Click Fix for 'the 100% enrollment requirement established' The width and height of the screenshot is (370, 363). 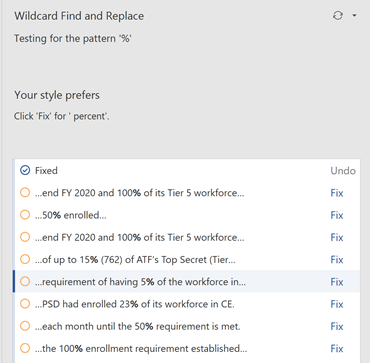pyautogui.click(x=337, y=349)
